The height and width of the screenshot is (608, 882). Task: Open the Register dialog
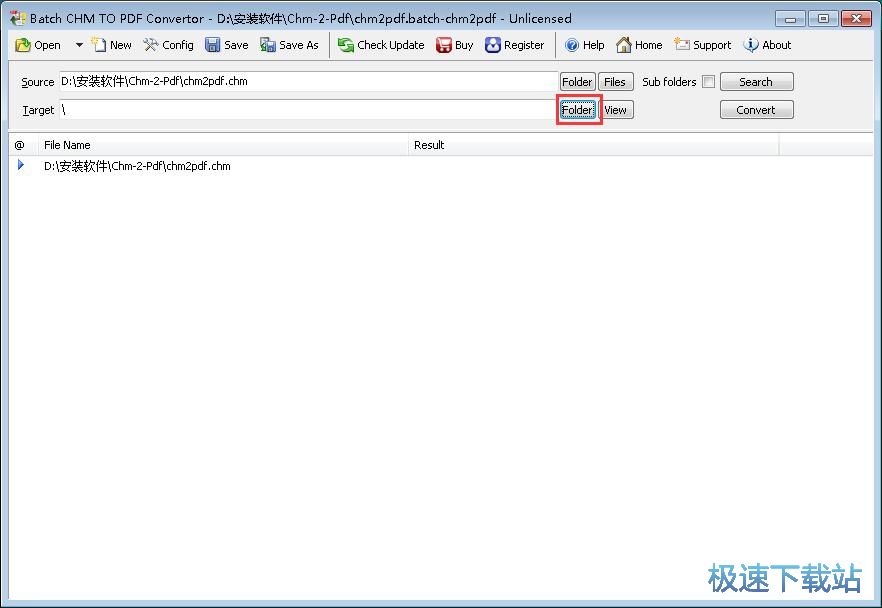pyautogui.click(x=515, y=44)
